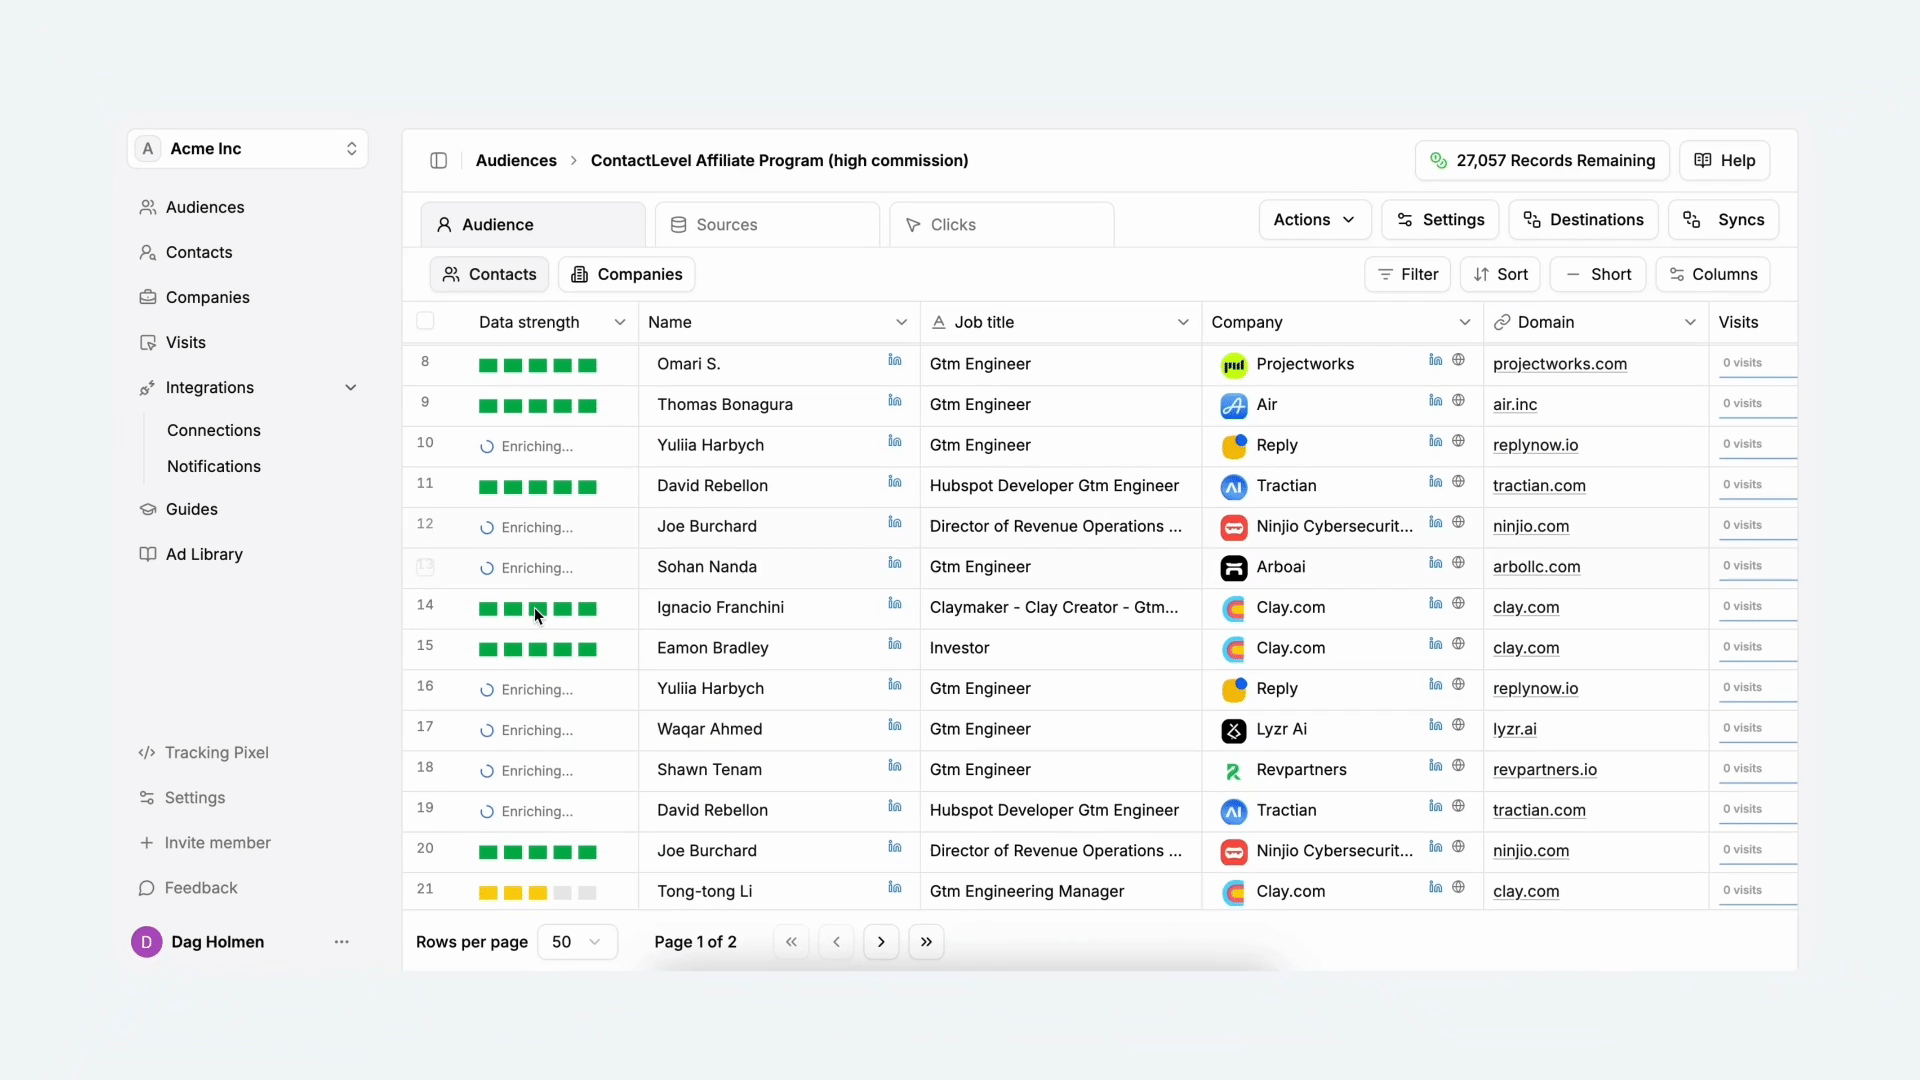Go to next page arrow
This screenshot has width=1920, height=1080.
(881, 942)
